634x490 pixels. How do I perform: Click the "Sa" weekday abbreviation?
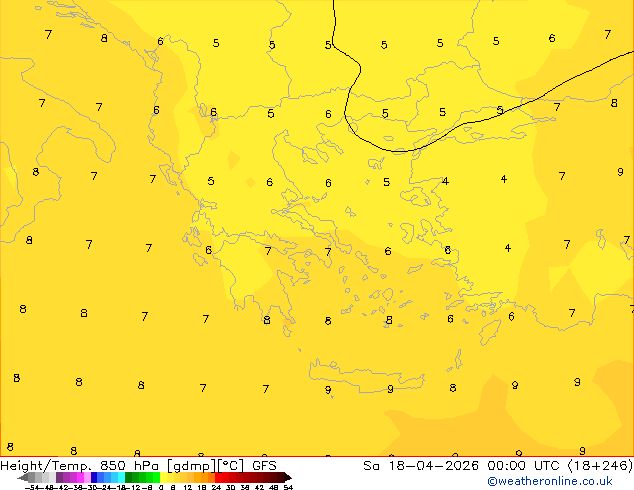(x=371, y=466)
